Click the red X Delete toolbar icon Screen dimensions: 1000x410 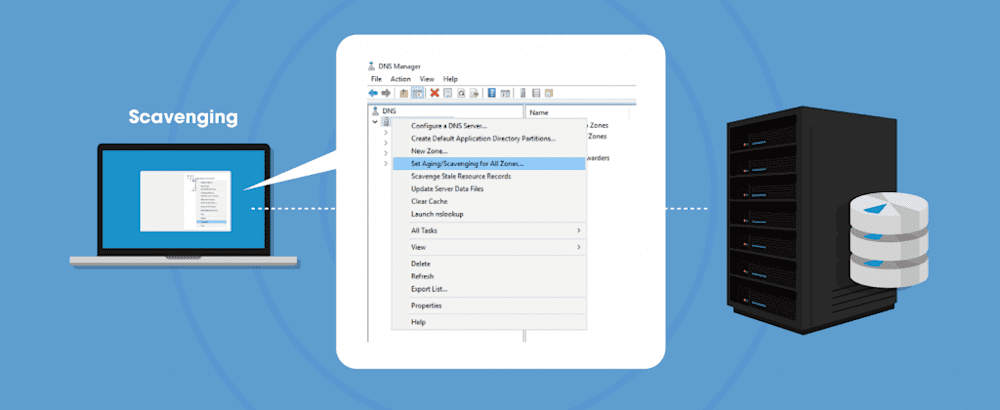coord(435,93)
